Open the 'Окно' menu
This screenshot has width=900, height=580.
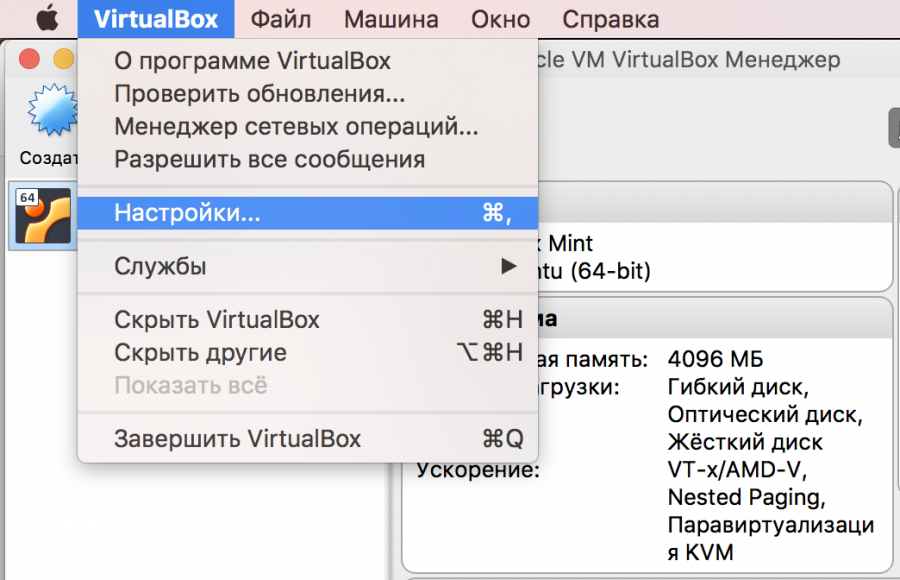[x=500, y=19]
